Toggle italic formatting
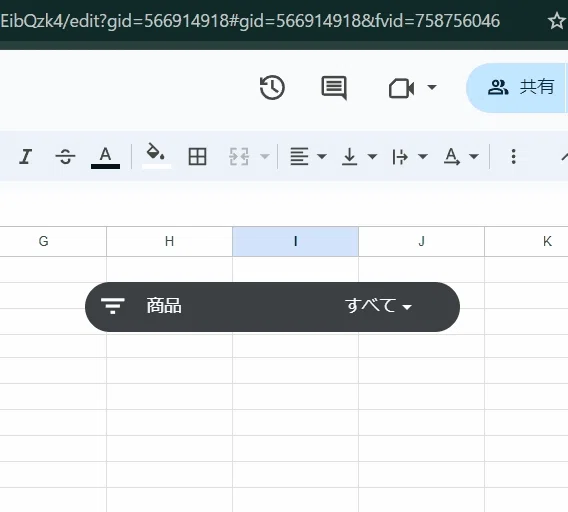This screenshot has width=568, height=512. point(25,157)
